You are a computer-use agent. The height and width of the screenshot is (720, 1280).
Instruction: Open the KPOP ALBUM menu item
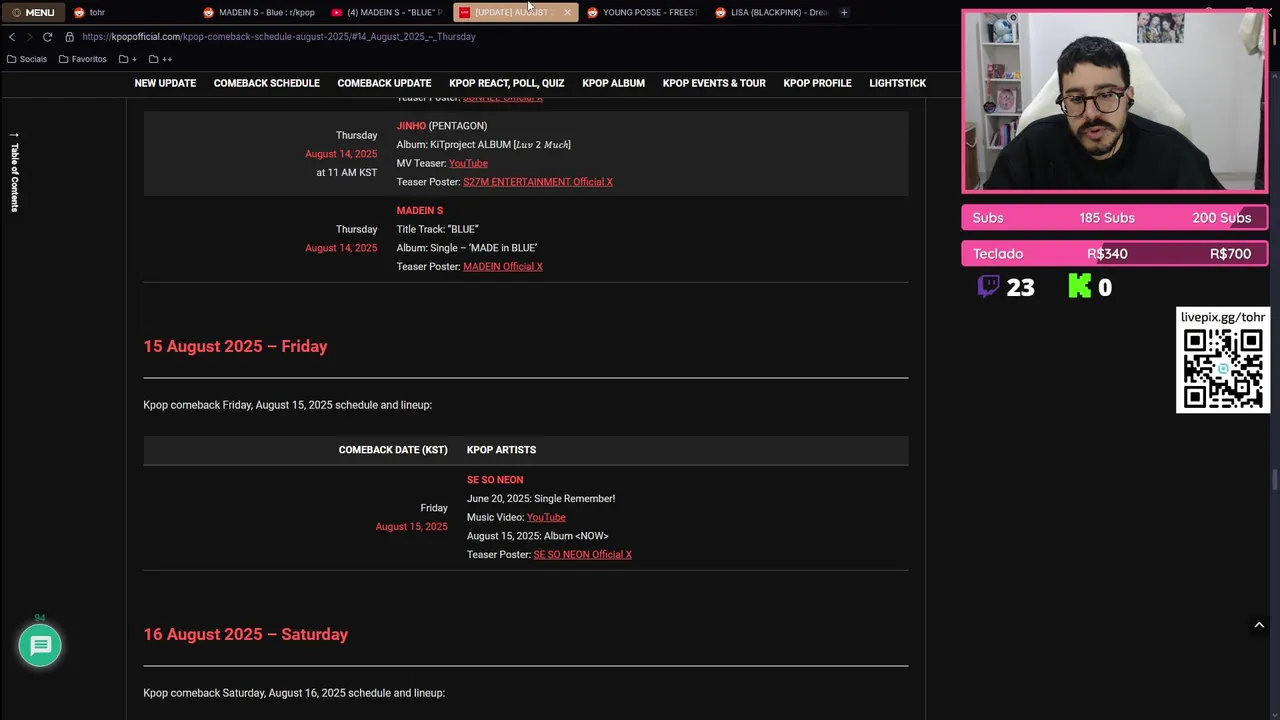click(613, 83)
